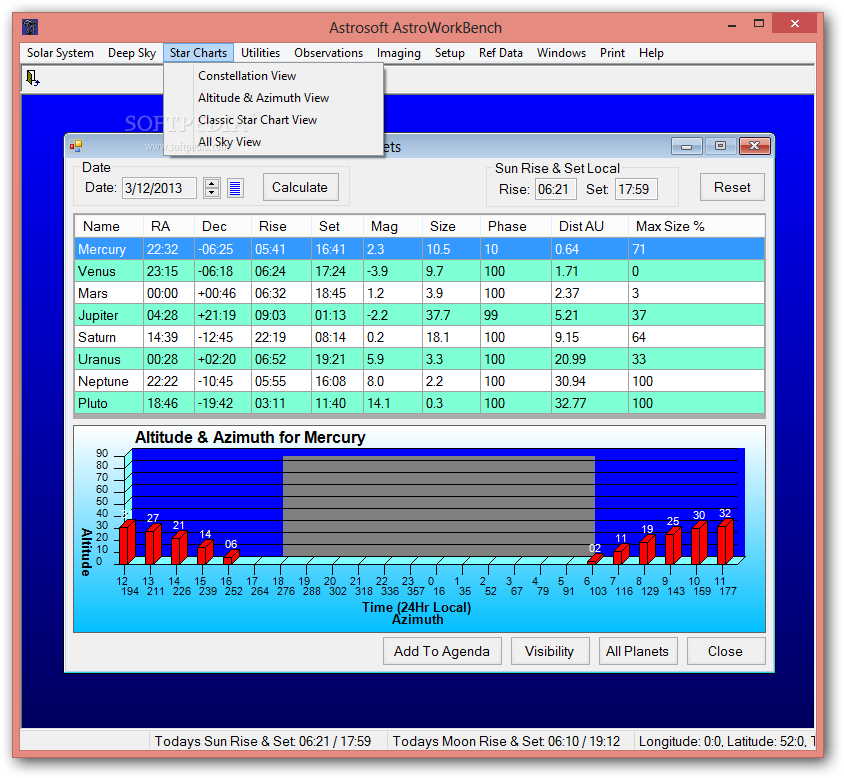
Task: Select the Jupiter row
Action: 419,316
